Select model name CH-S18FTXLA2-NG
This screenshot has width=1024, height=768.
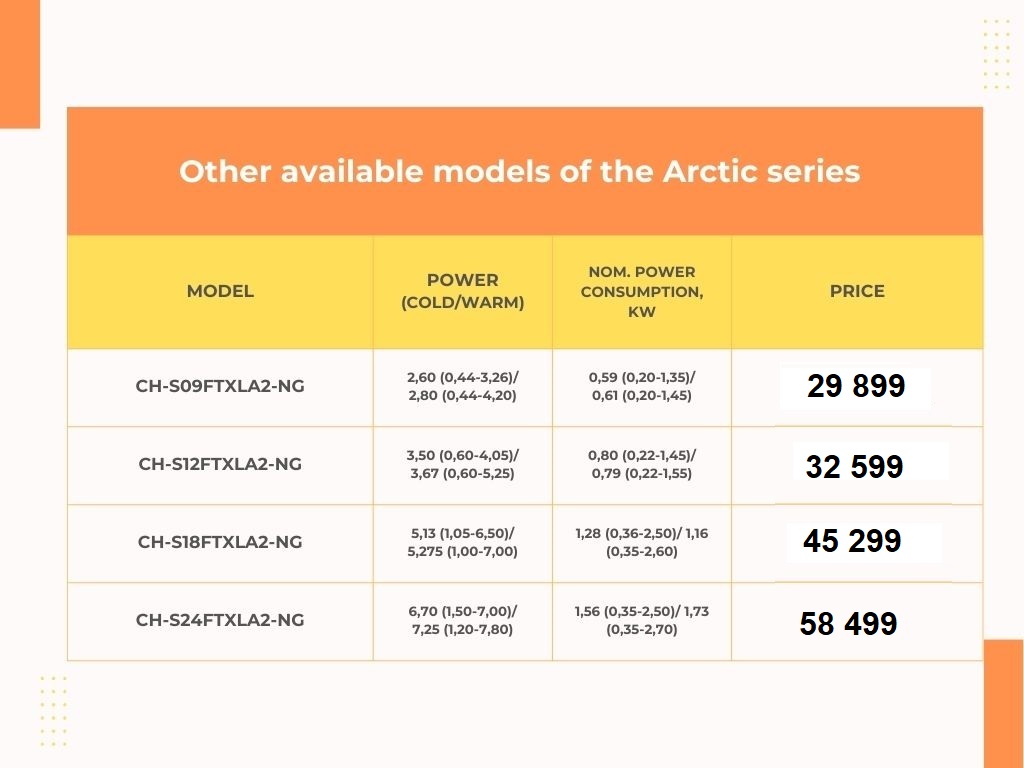(220, 542)
